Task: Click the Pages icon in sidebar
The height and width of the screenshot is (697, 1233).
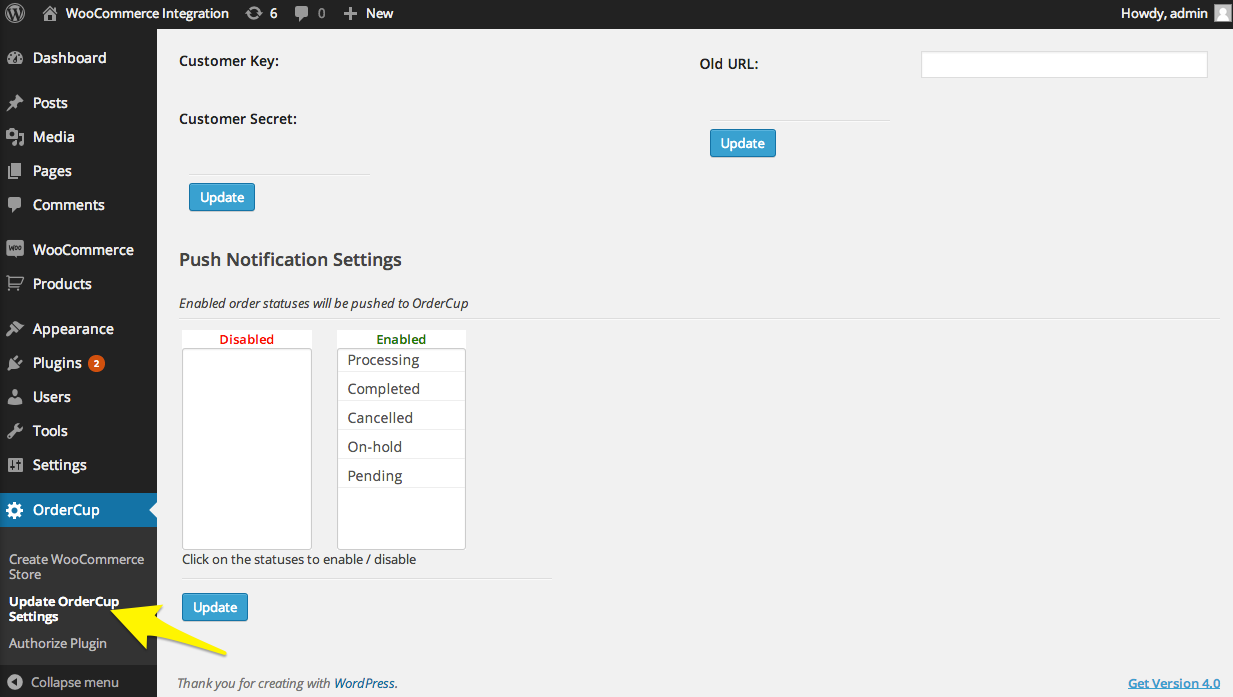Action: pos(15,171)
